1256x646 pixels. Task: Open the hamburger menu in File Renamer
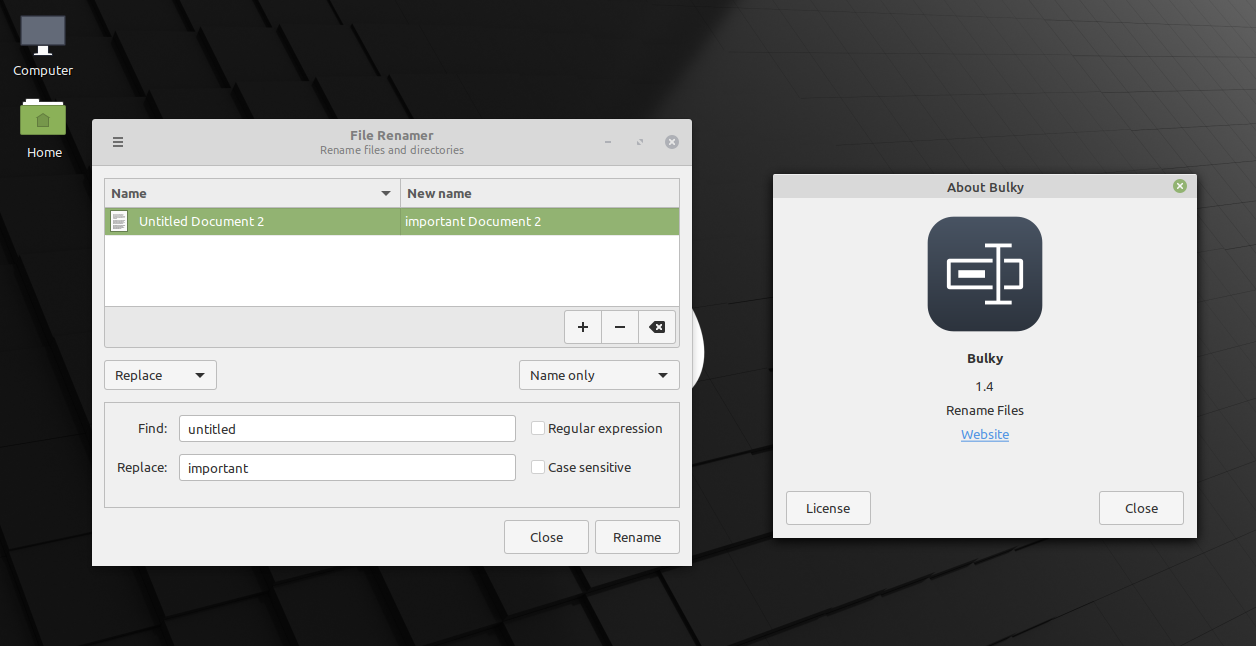(x=118, y=142)
